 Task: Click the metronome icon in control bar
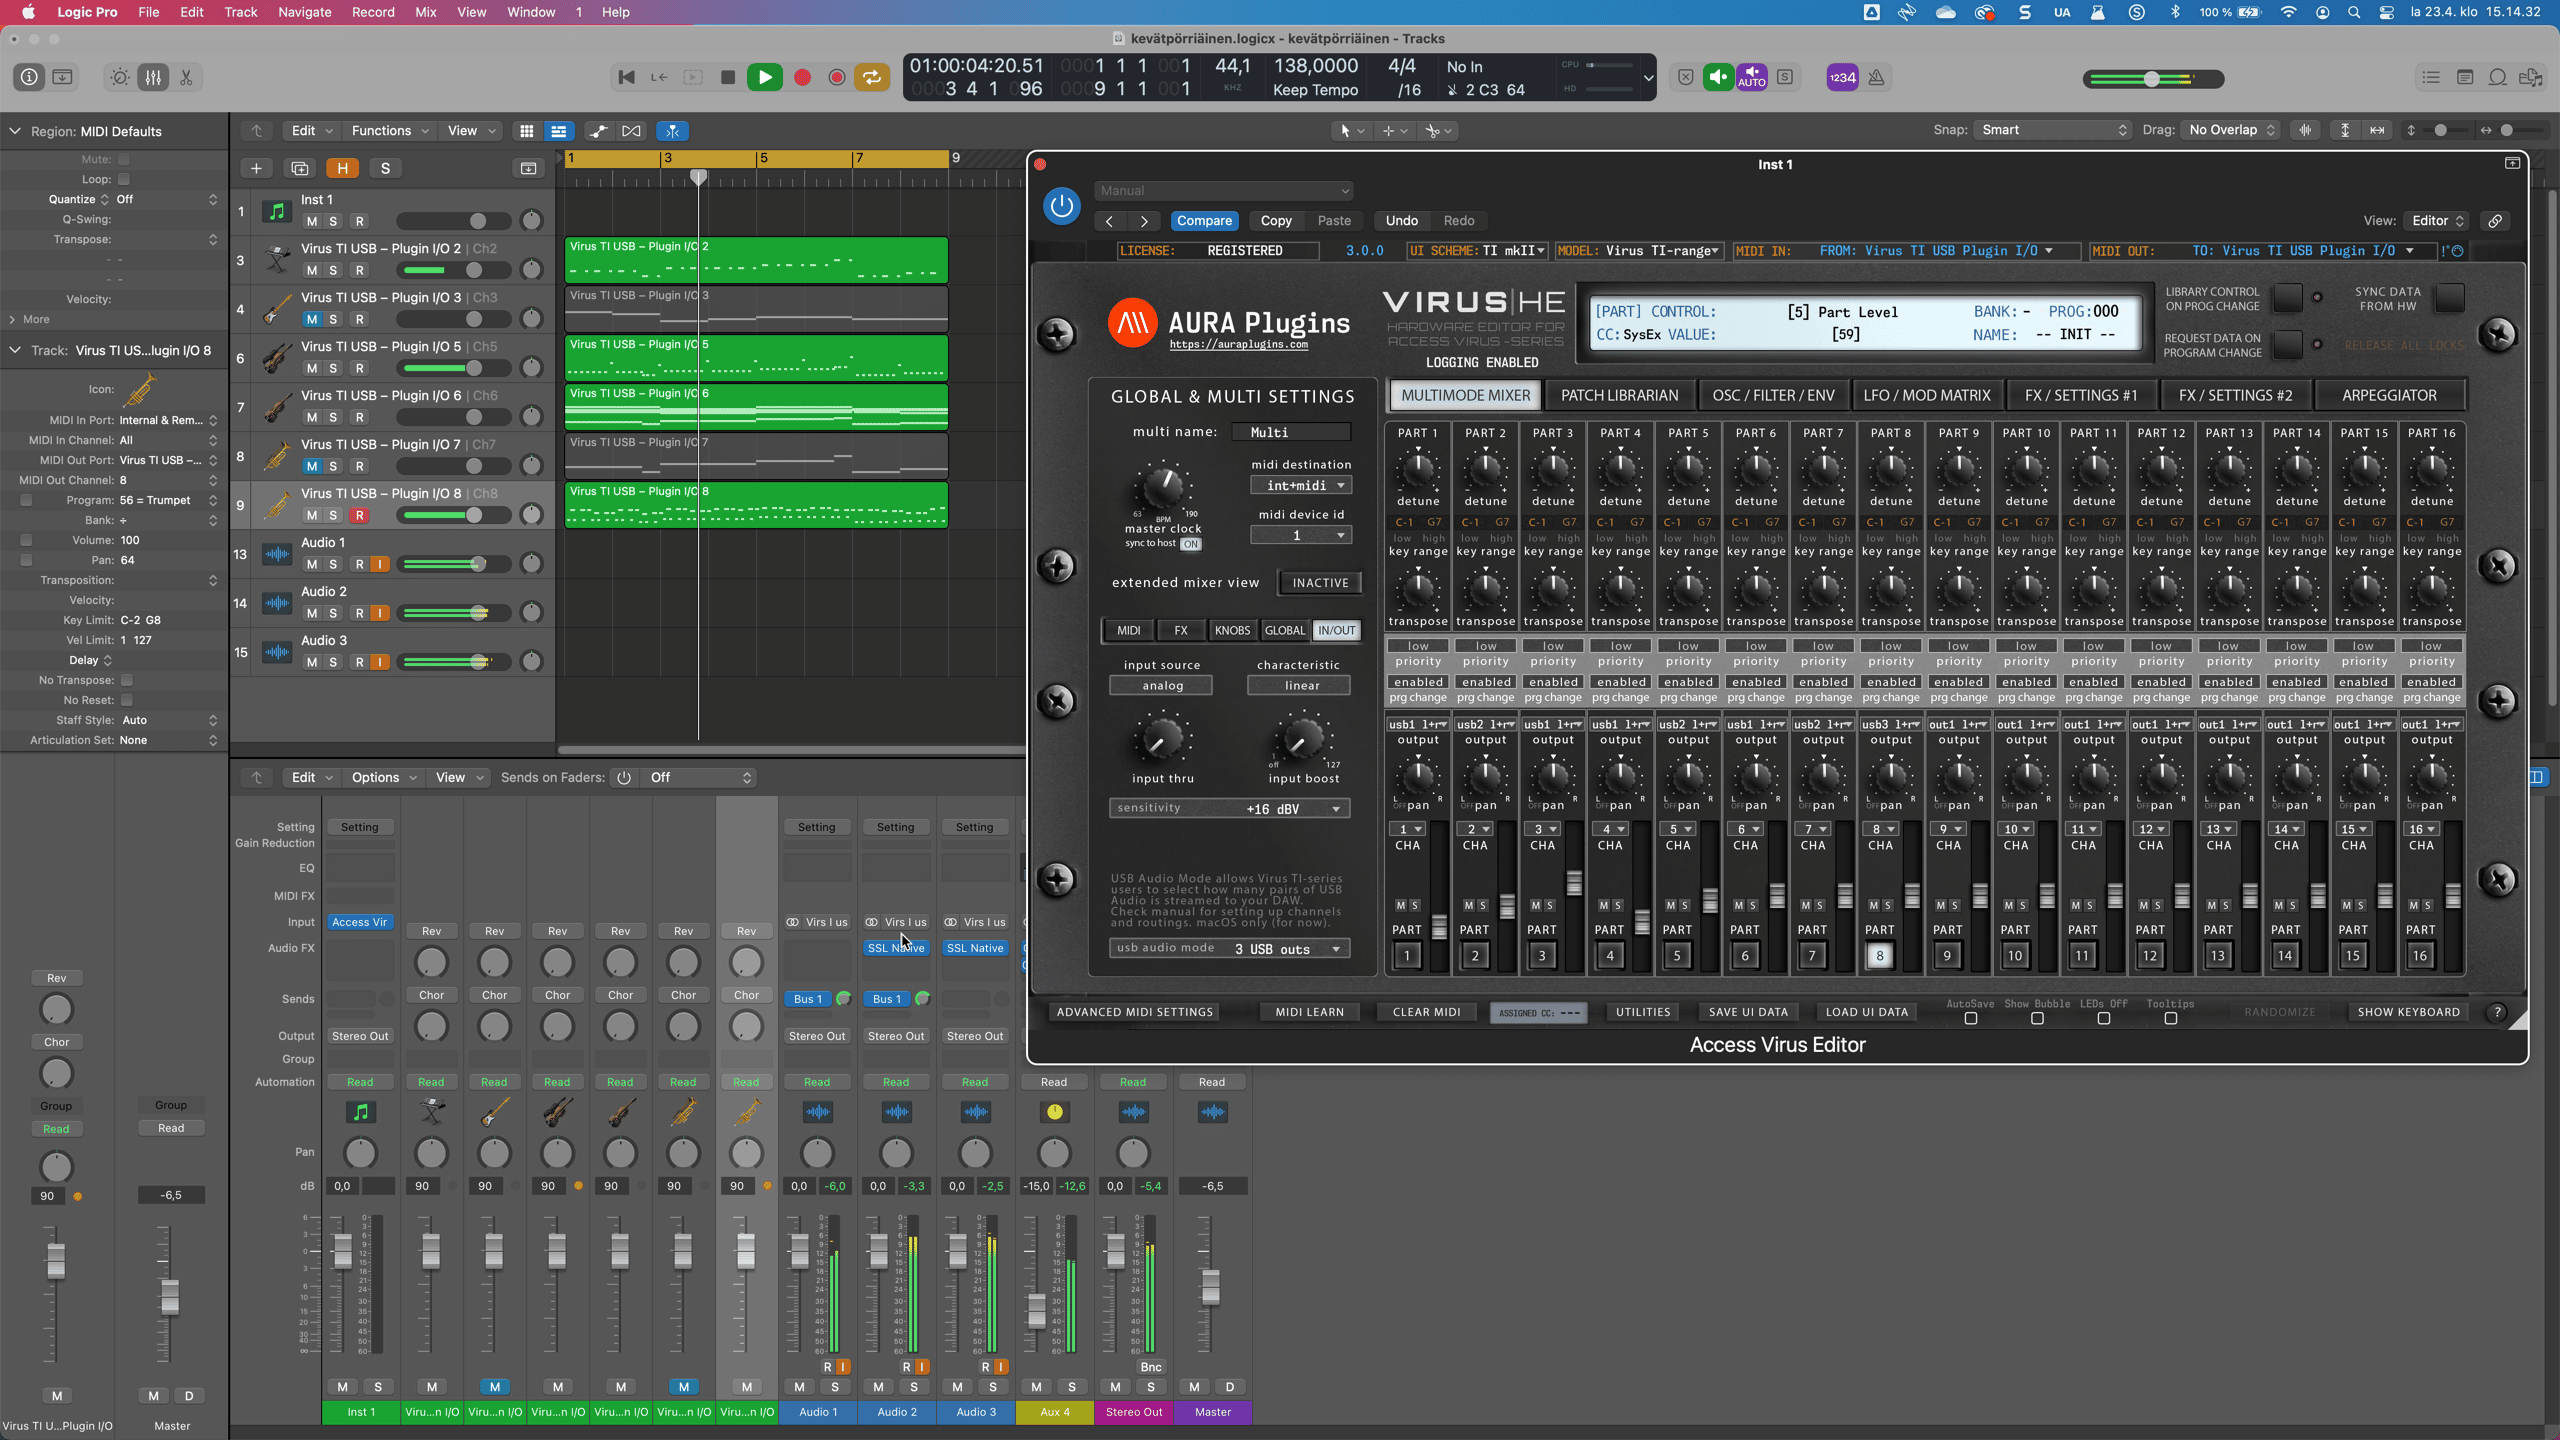pos(1876,77)
